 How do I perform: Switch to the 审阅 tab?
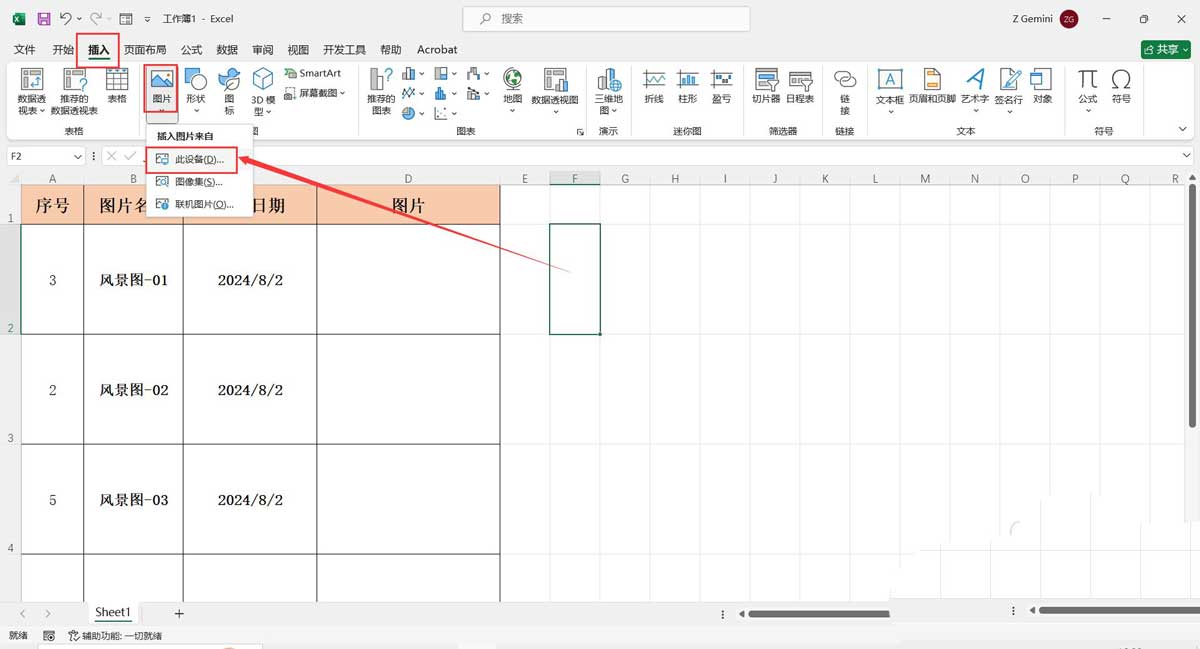(x=262, y=49)
